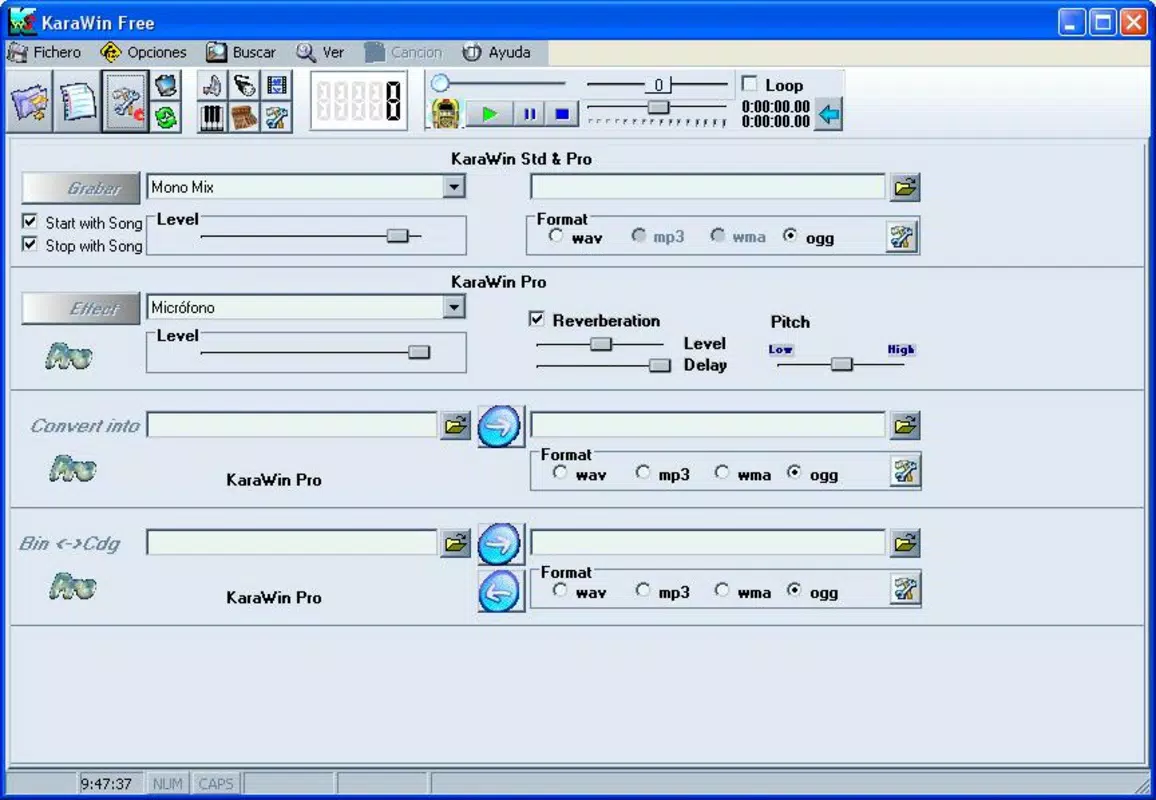Open the Buscar menu
This screenshot has height=800, width=1156.
pyautogui.click(x=241, y=52)
